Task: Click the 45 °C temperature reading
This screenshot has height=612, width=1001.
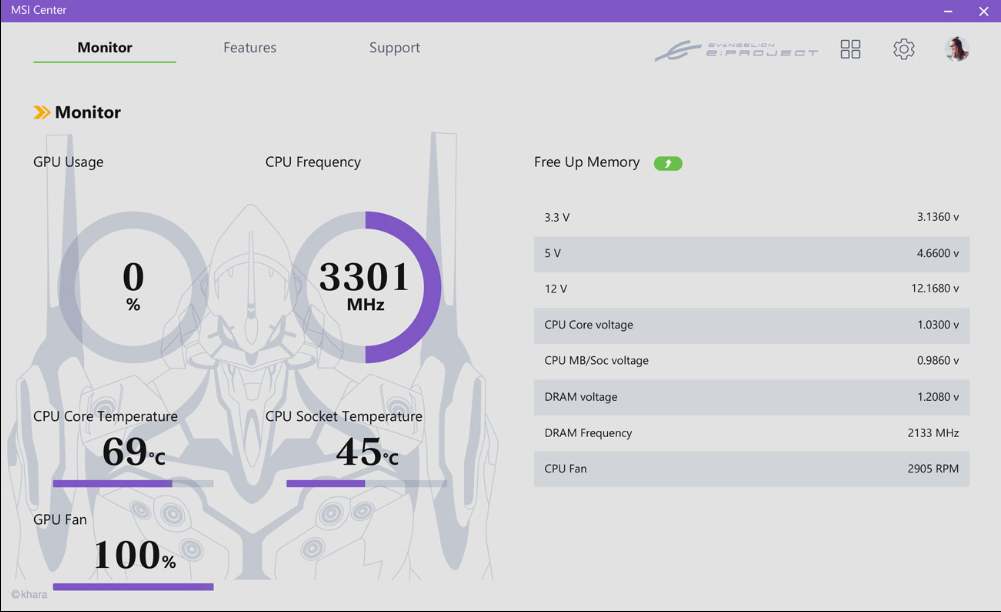Action: pos(367,452)
